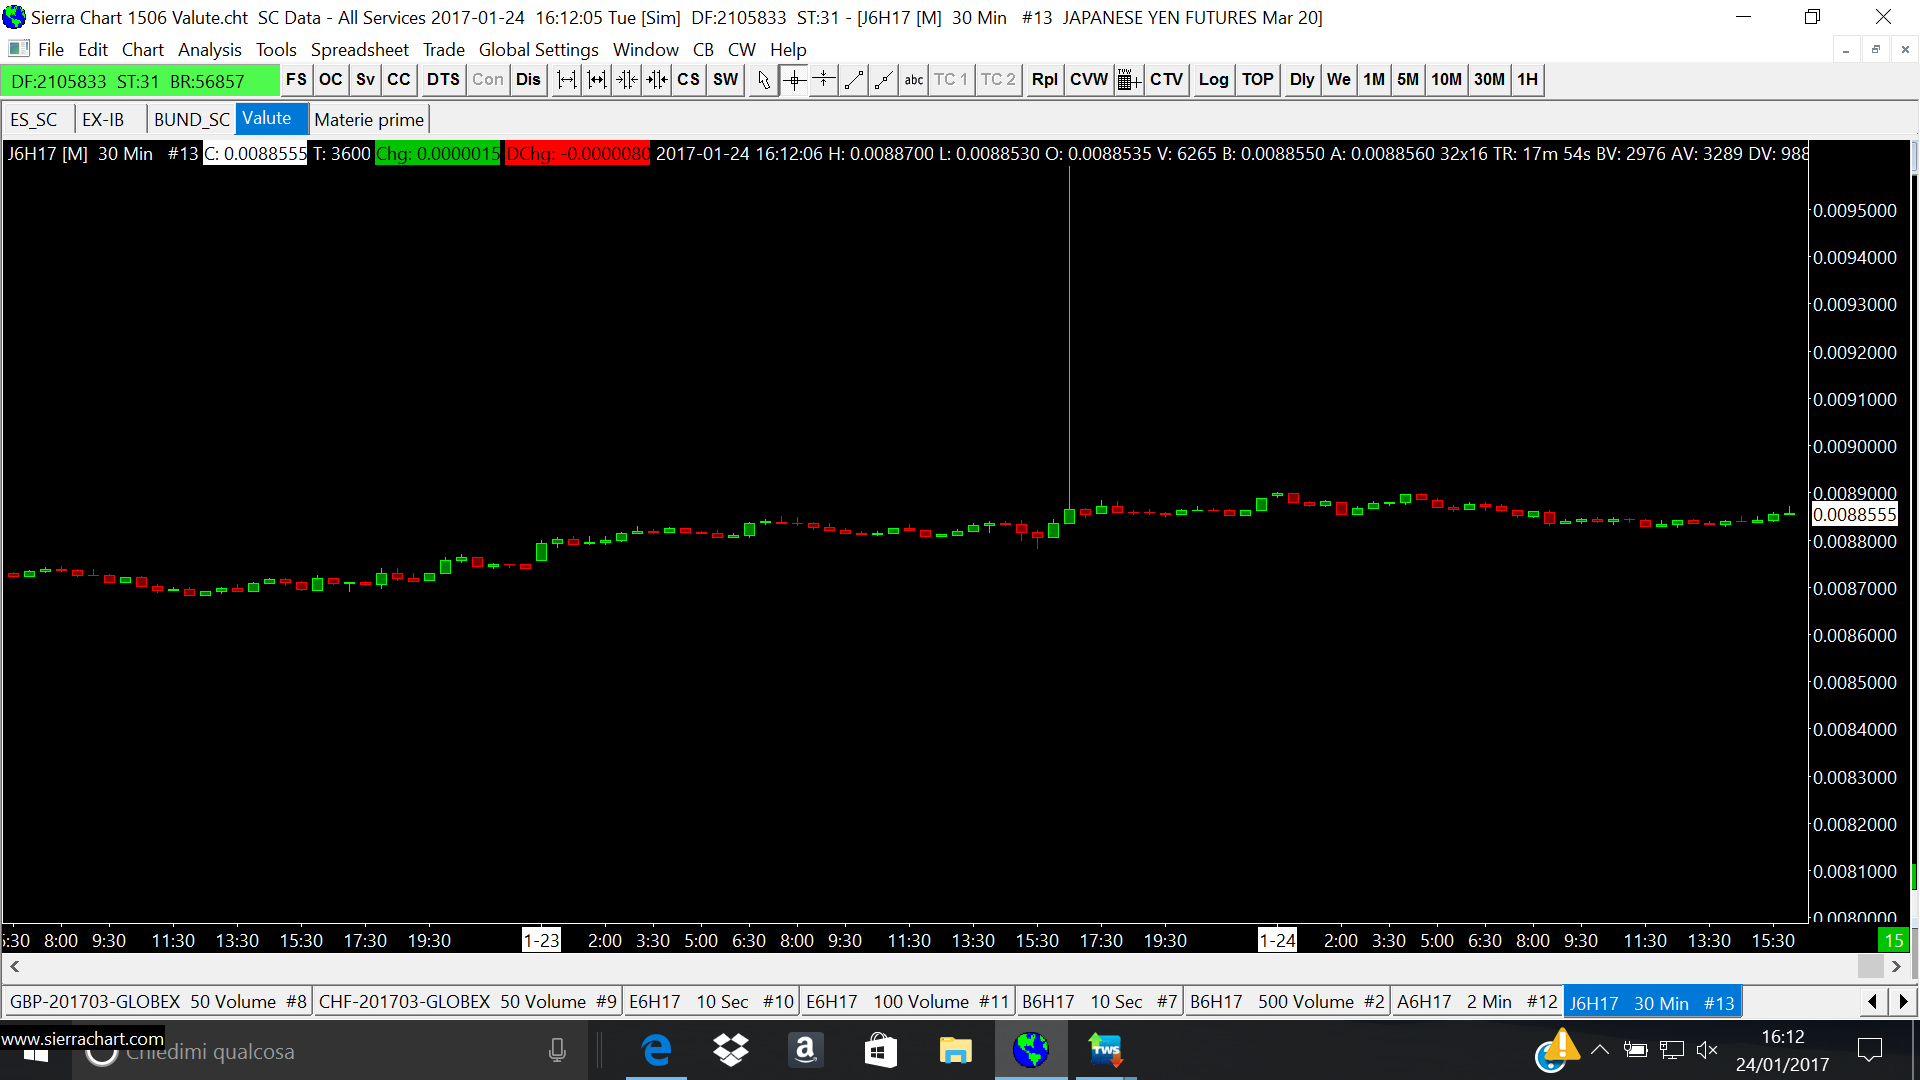Select the pointer arrow tool
The image size is (1920, 1080).
[x=764, y=80]
